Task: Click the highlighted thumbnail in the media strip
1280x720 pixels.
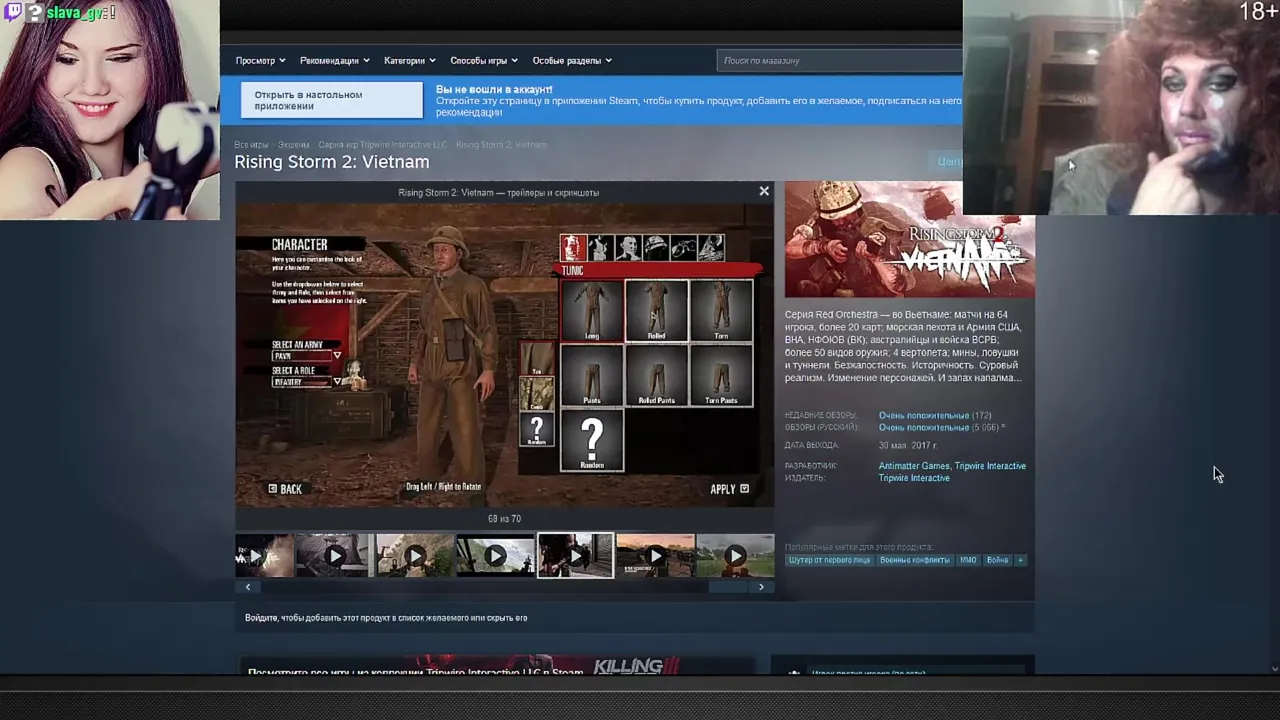Action: pos(575,556)
